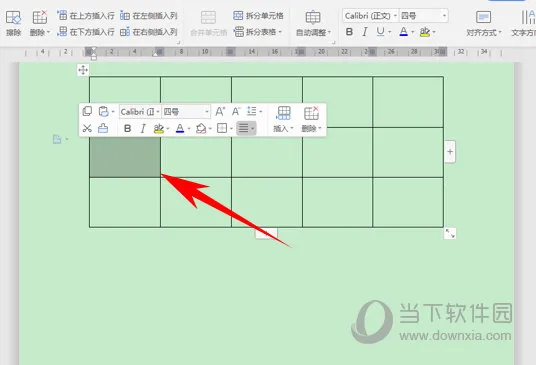Screen dimensions: 536x365
Task: Open the Alignment (对齐方式) menu
Action: pyautogui.click(x=484, y=23)
